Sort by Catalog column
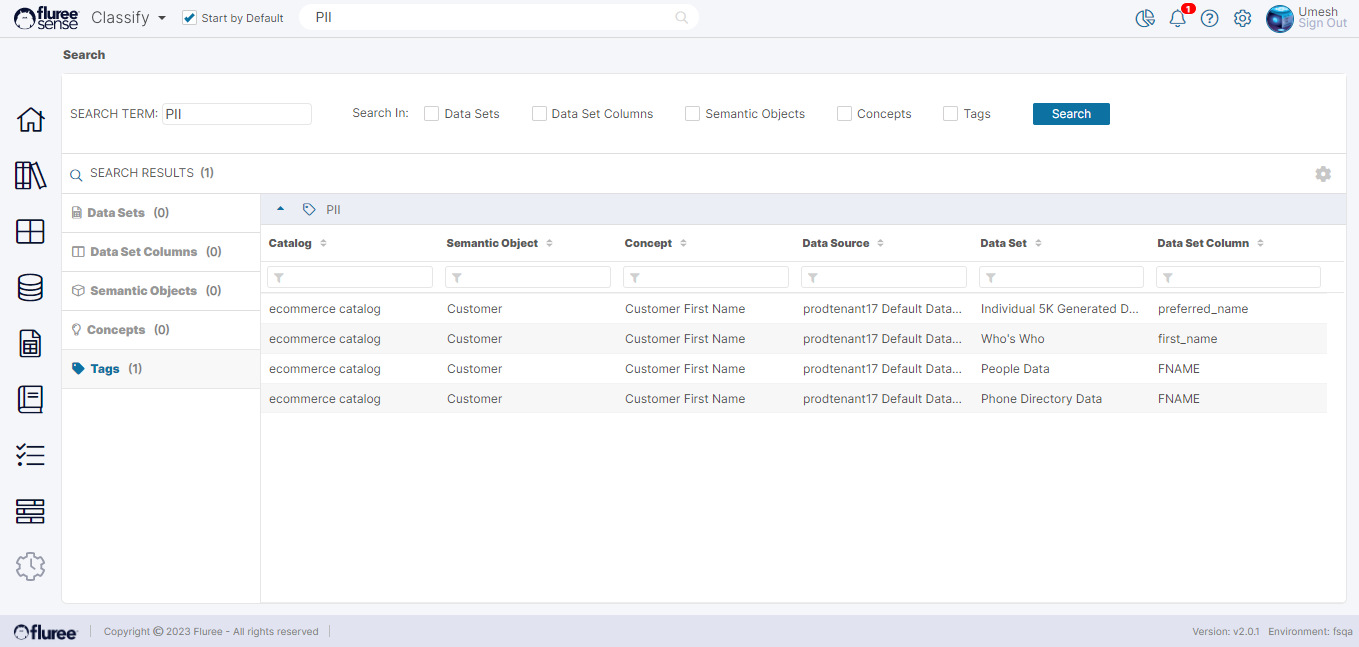 (323, 243)
